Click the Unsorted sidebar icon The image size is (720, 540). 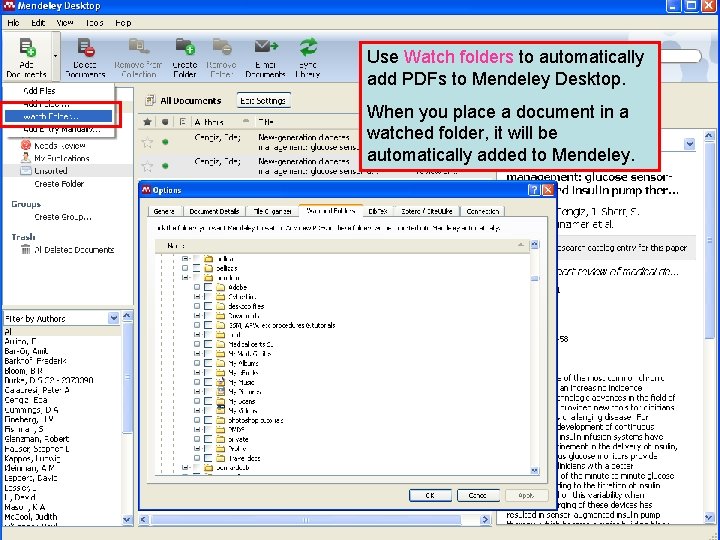[26, 170]
